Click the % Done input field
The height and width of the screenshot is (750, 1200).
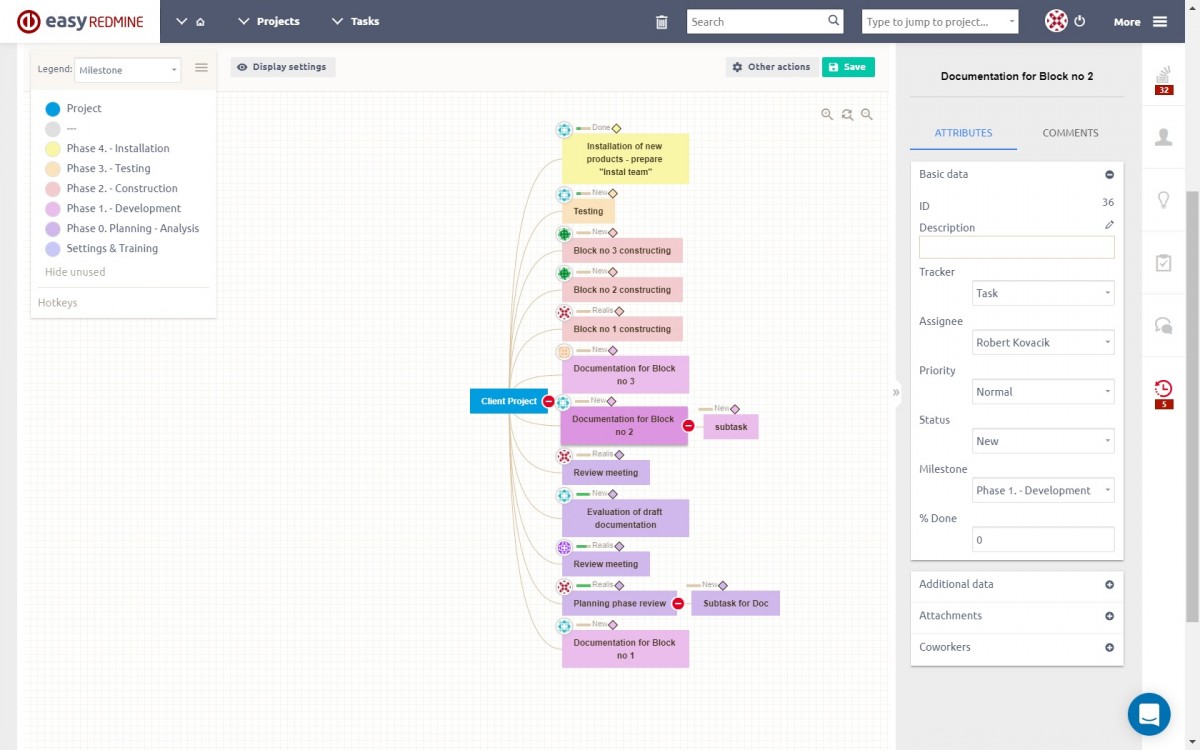tap(1043, 540)
